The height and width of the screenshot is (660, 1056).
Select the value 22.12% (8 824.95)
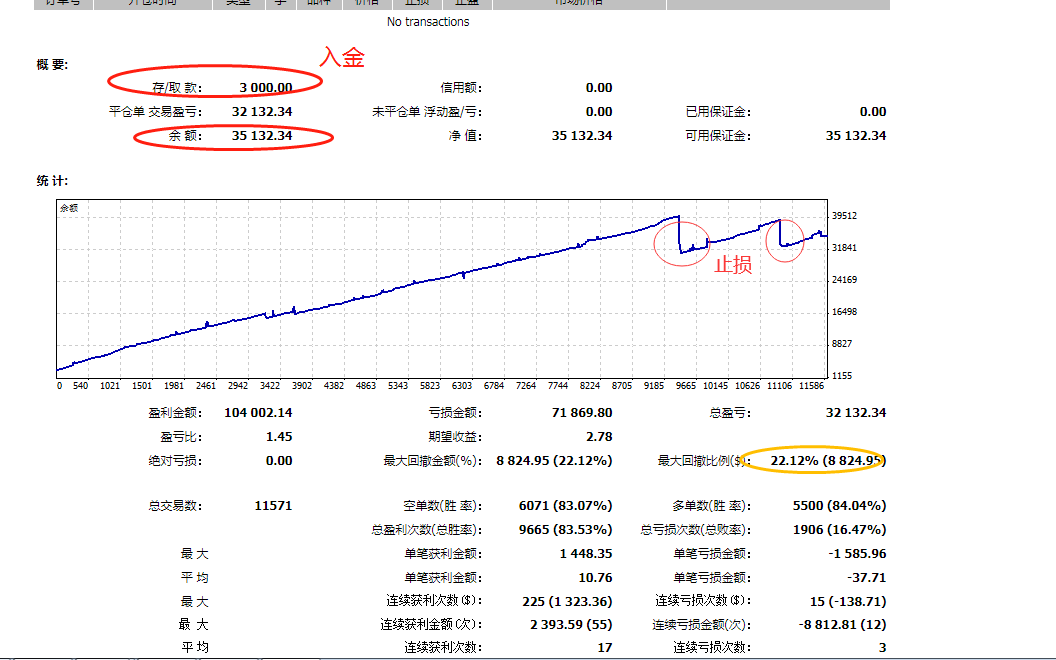828,461
